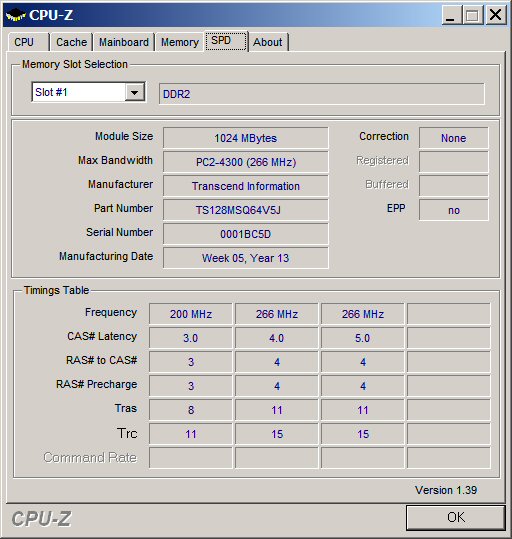Click the Week 05, Year 13 date value
Image resolution: width=512 pixels, height=539 pixels.
coord(246,258)
